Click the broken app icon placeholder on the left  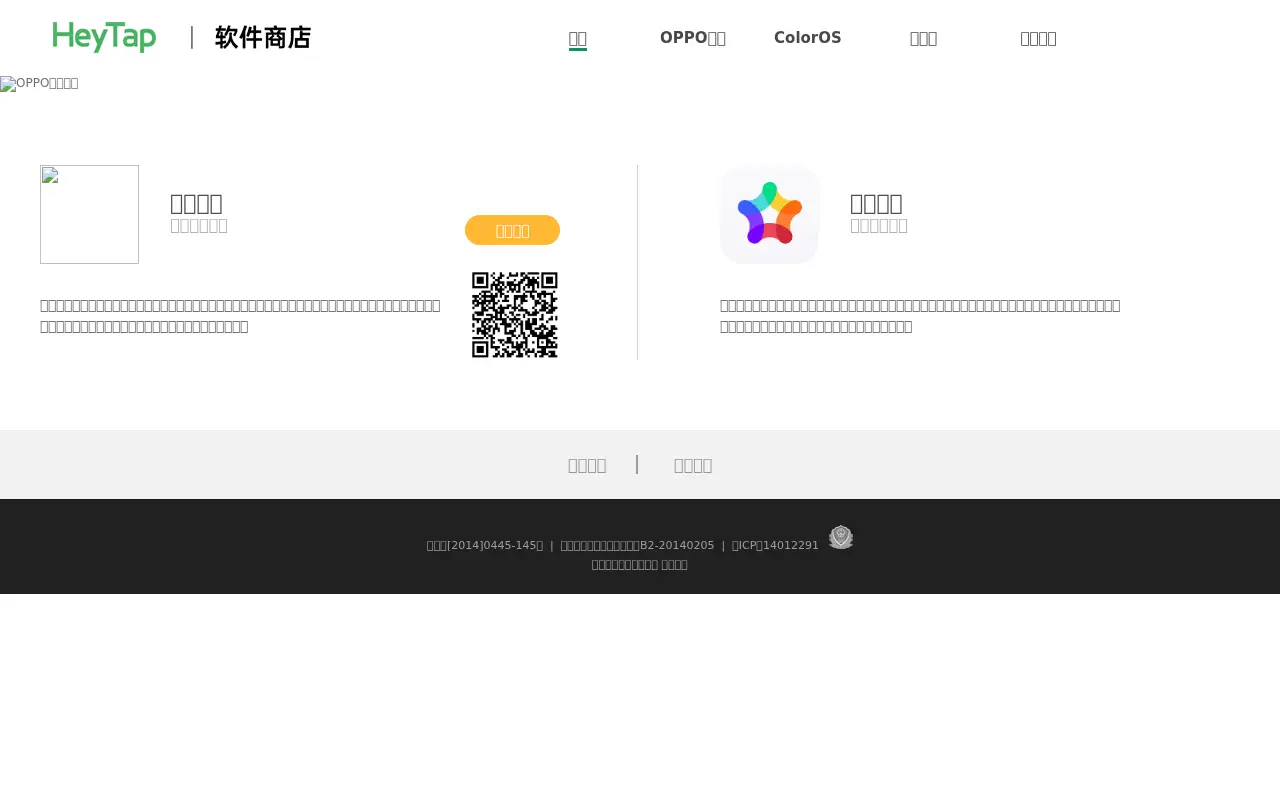click(89, 214)
